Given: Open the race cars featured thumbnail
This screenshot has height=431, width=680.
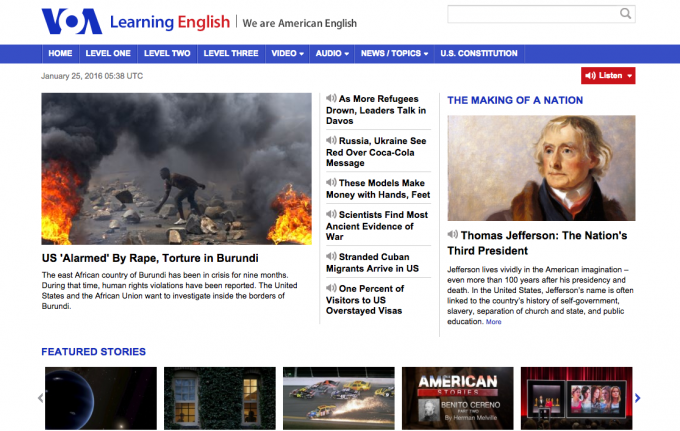Looking at the screenshot, I should 339,398.
